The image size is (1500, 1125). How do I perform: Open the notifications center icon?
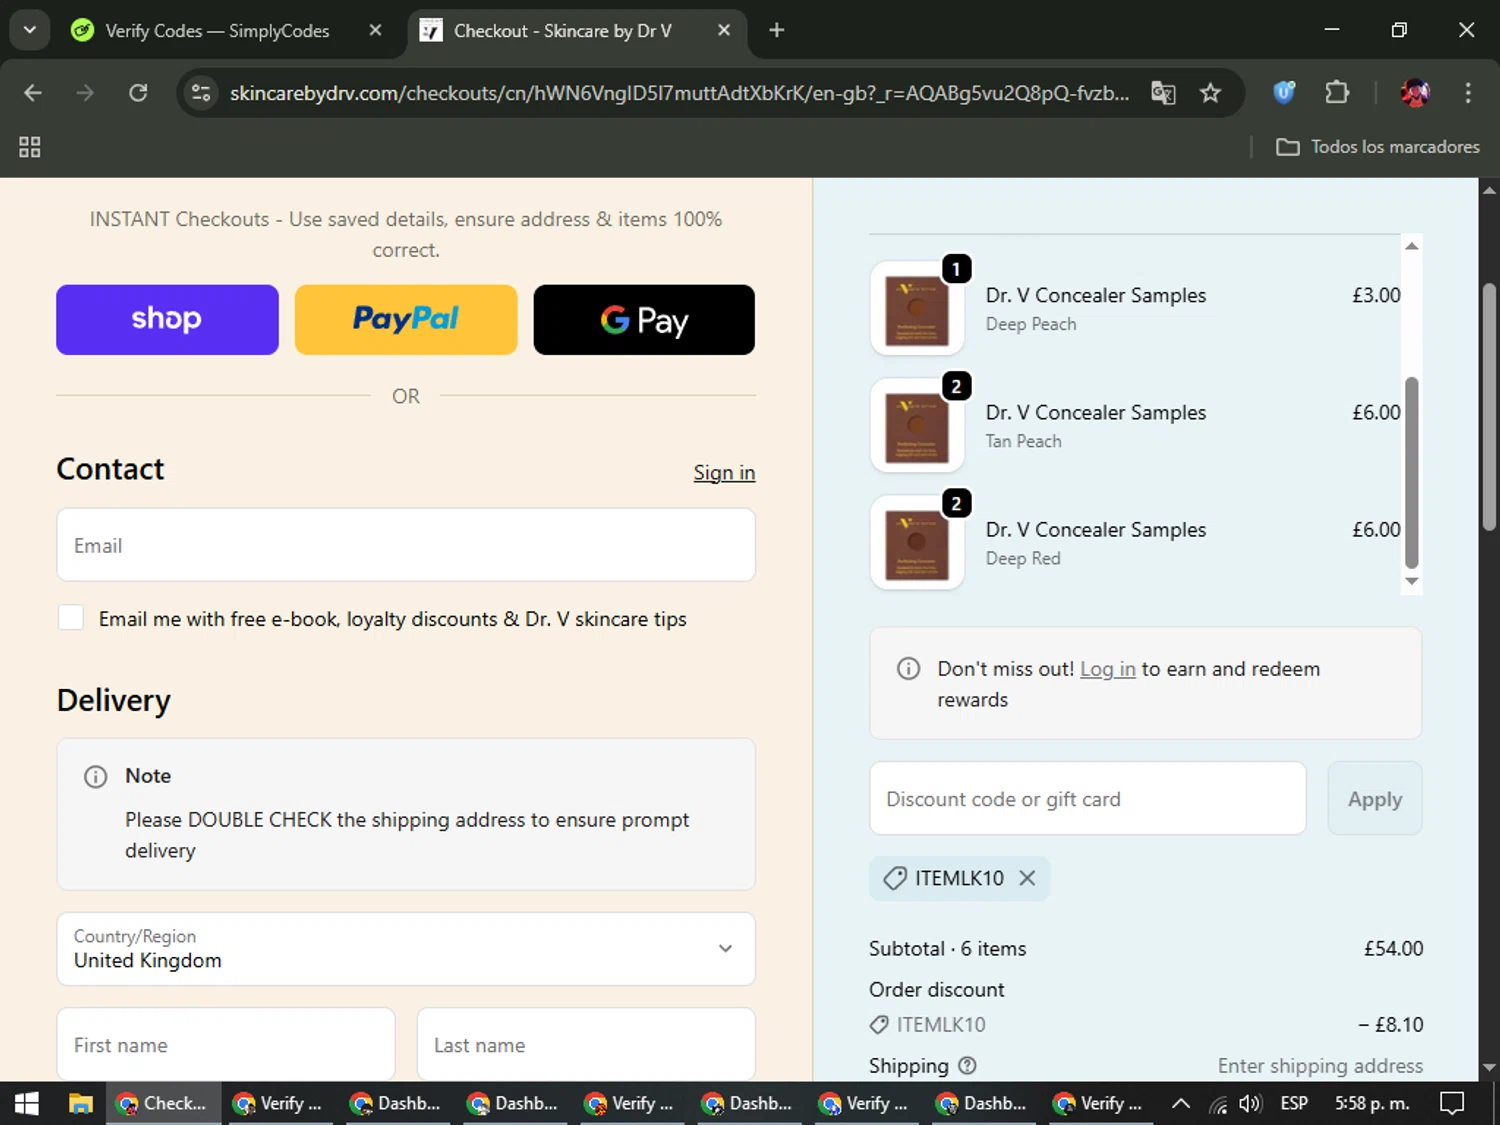[1452, 1103]
